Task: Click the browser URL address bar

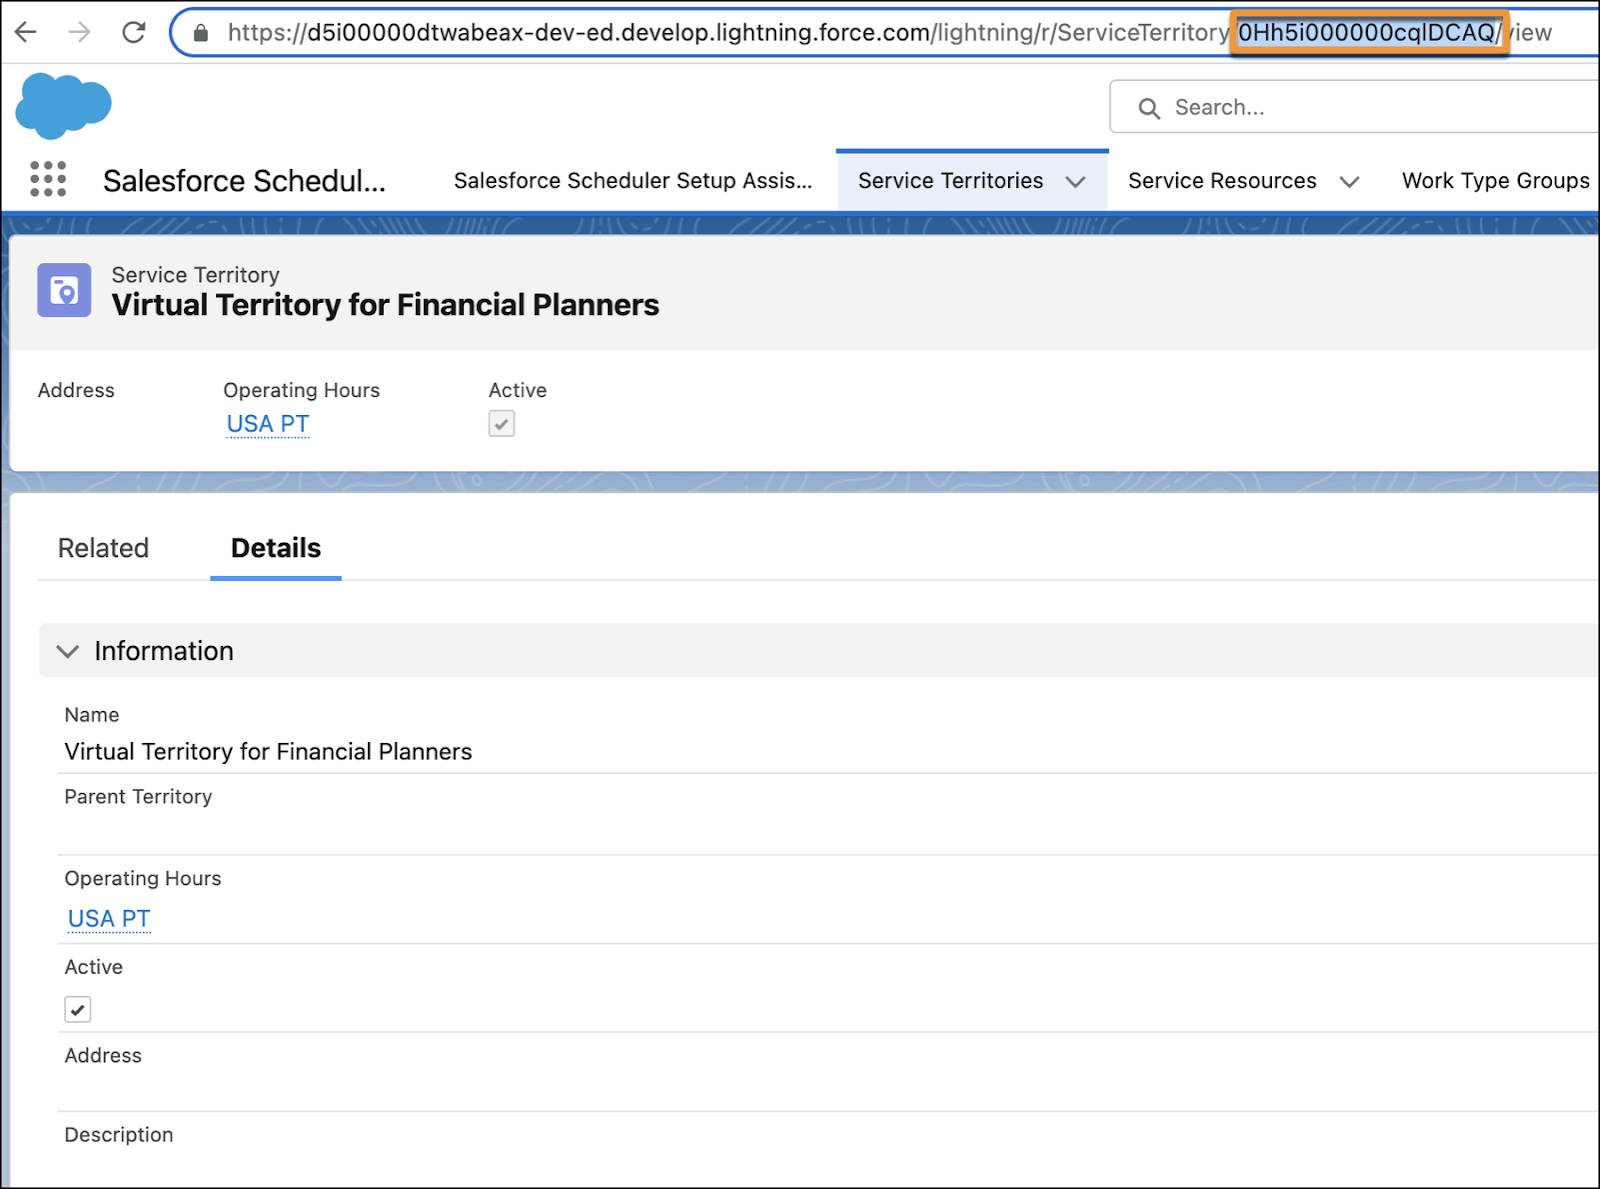Action: point(885,32)
